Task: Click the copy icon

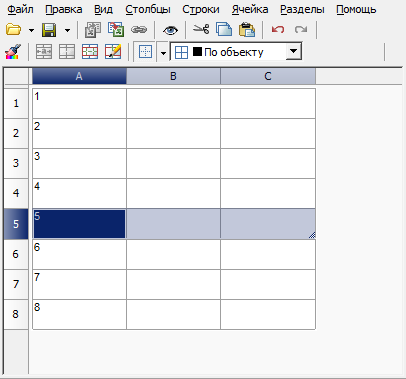Action: (224, 29)
